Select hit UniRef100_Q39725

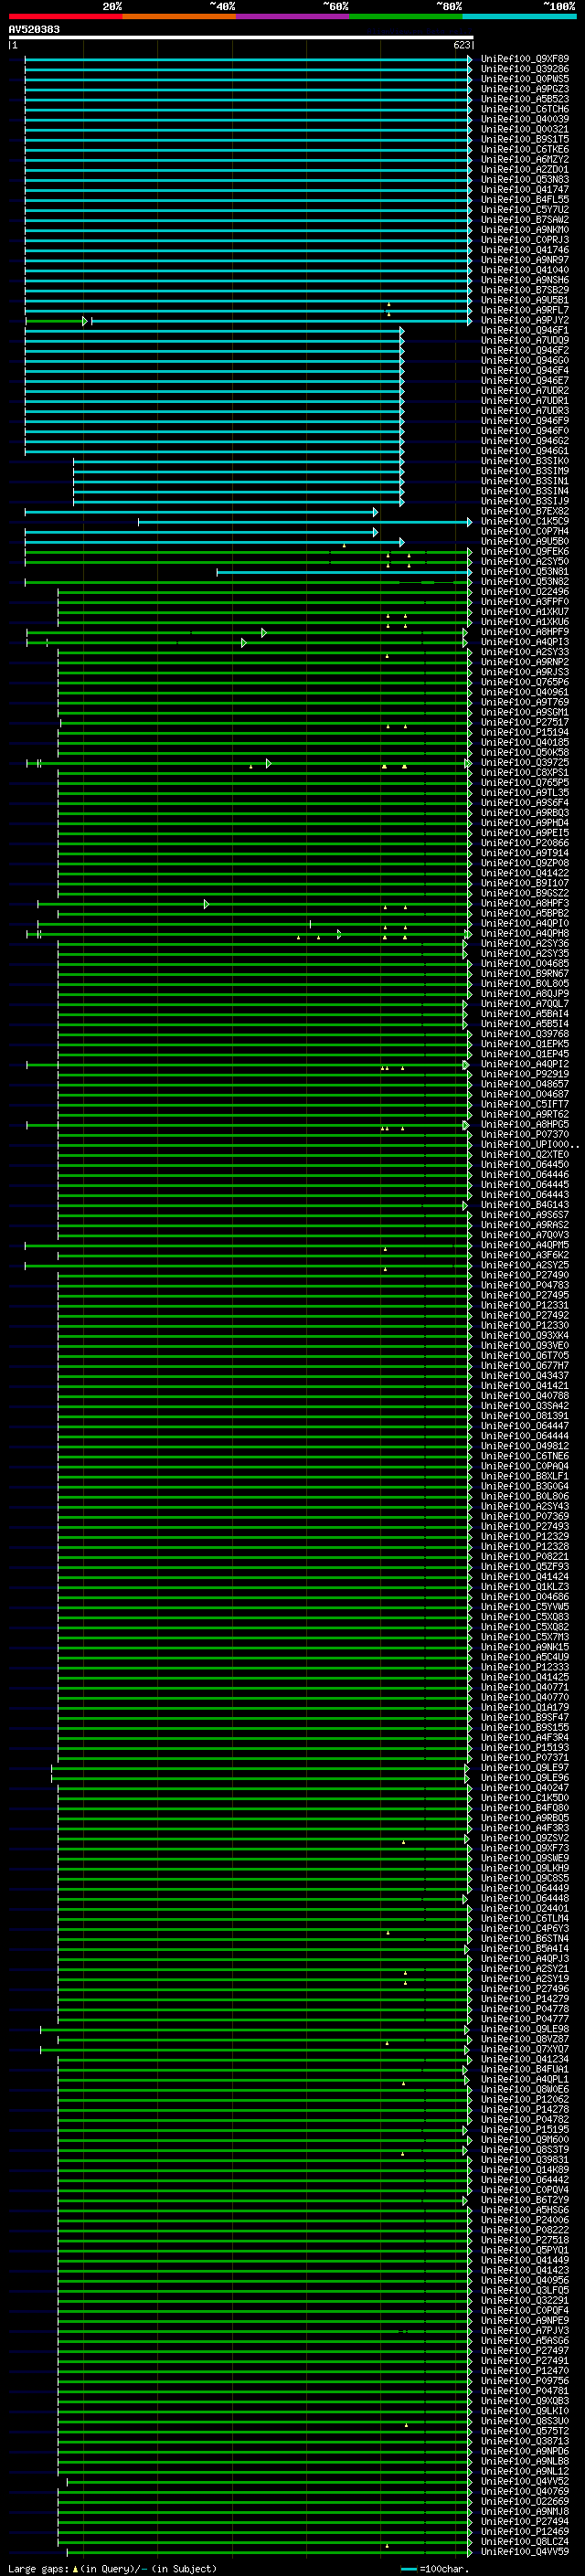tap(525, 762)
